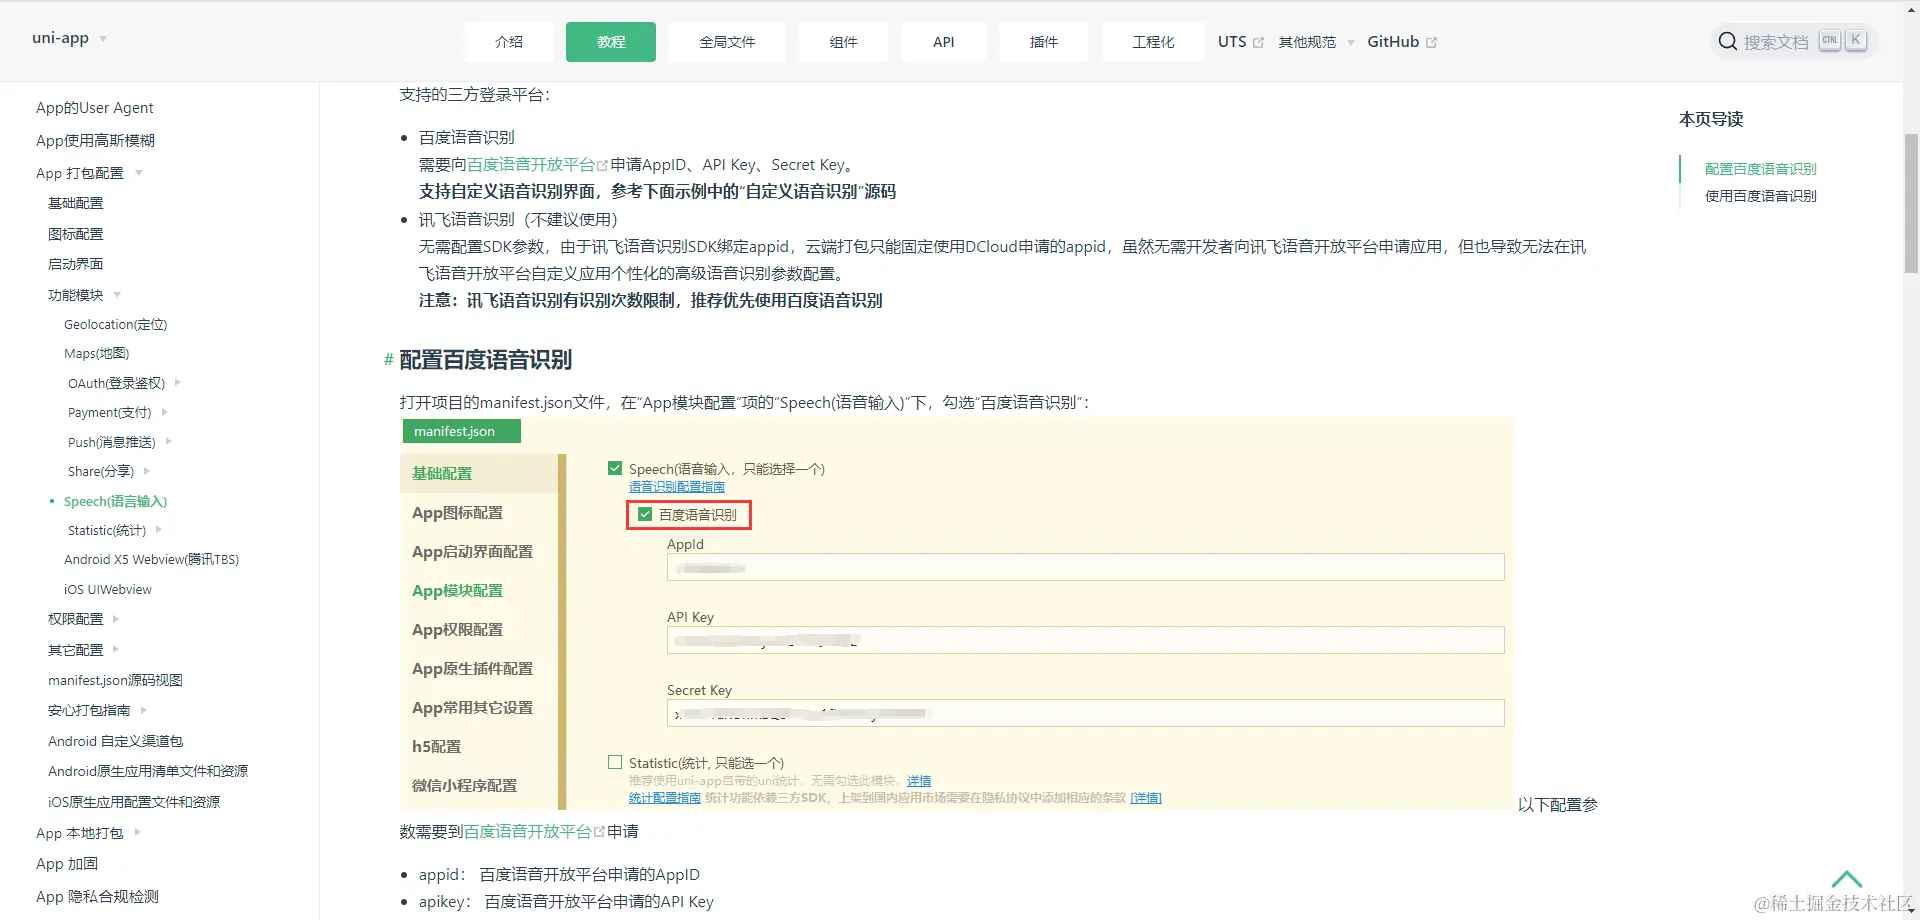Expand the 安心打包指南 section
The height and width of the screenshot is (920, 1920).
coord(144,710)
